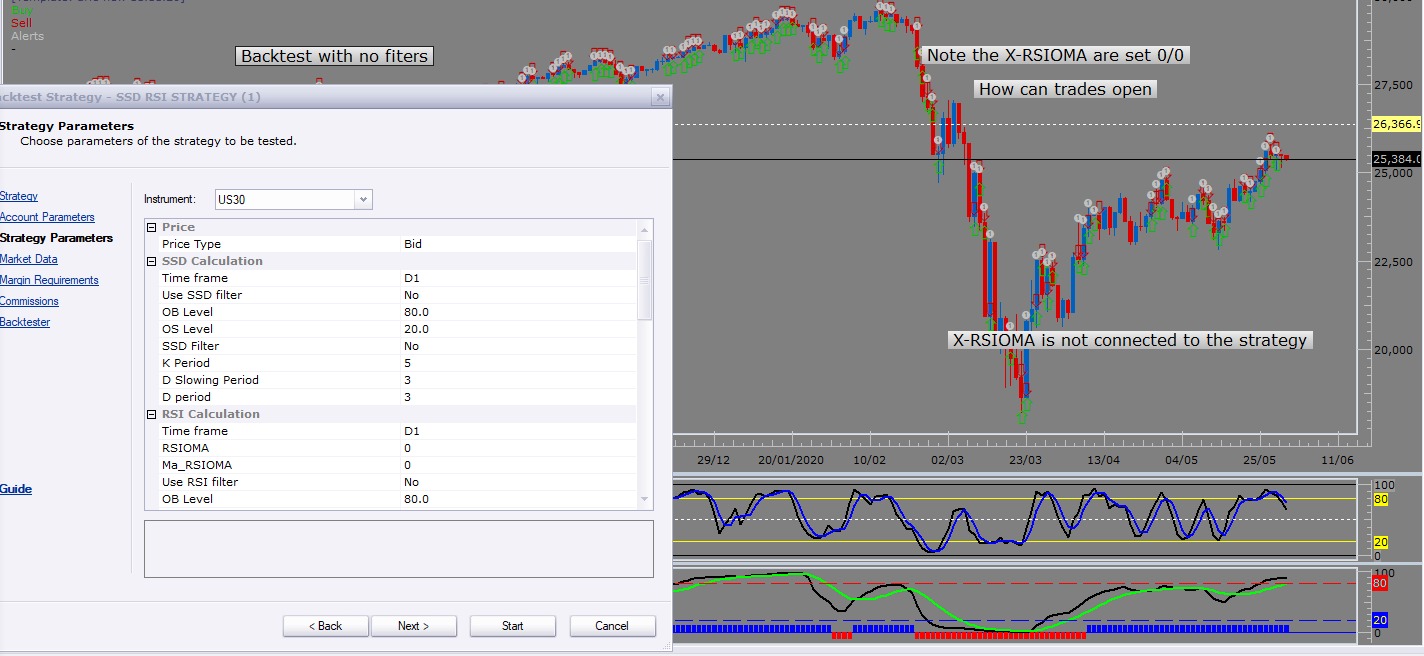Click the RSIOMA parameter value field

[518, 448]
